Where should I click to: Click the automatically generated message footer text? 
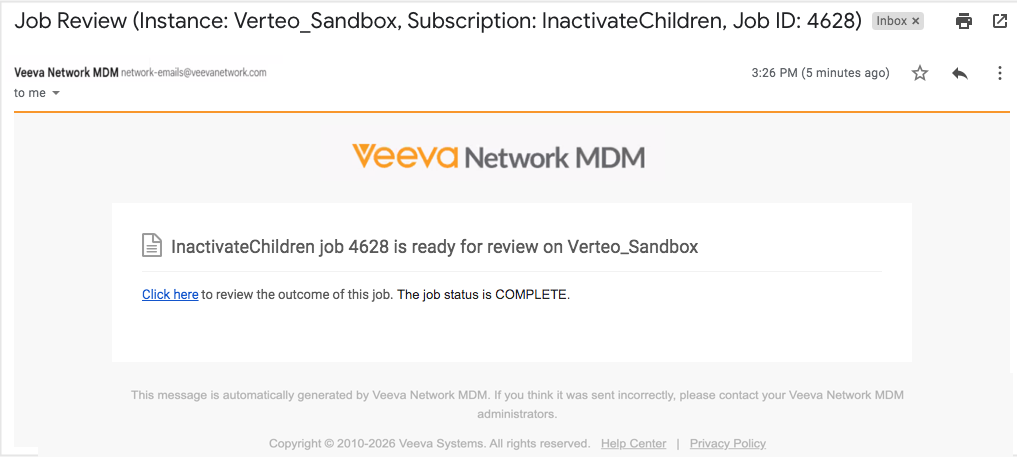click(x=517, y=404)
